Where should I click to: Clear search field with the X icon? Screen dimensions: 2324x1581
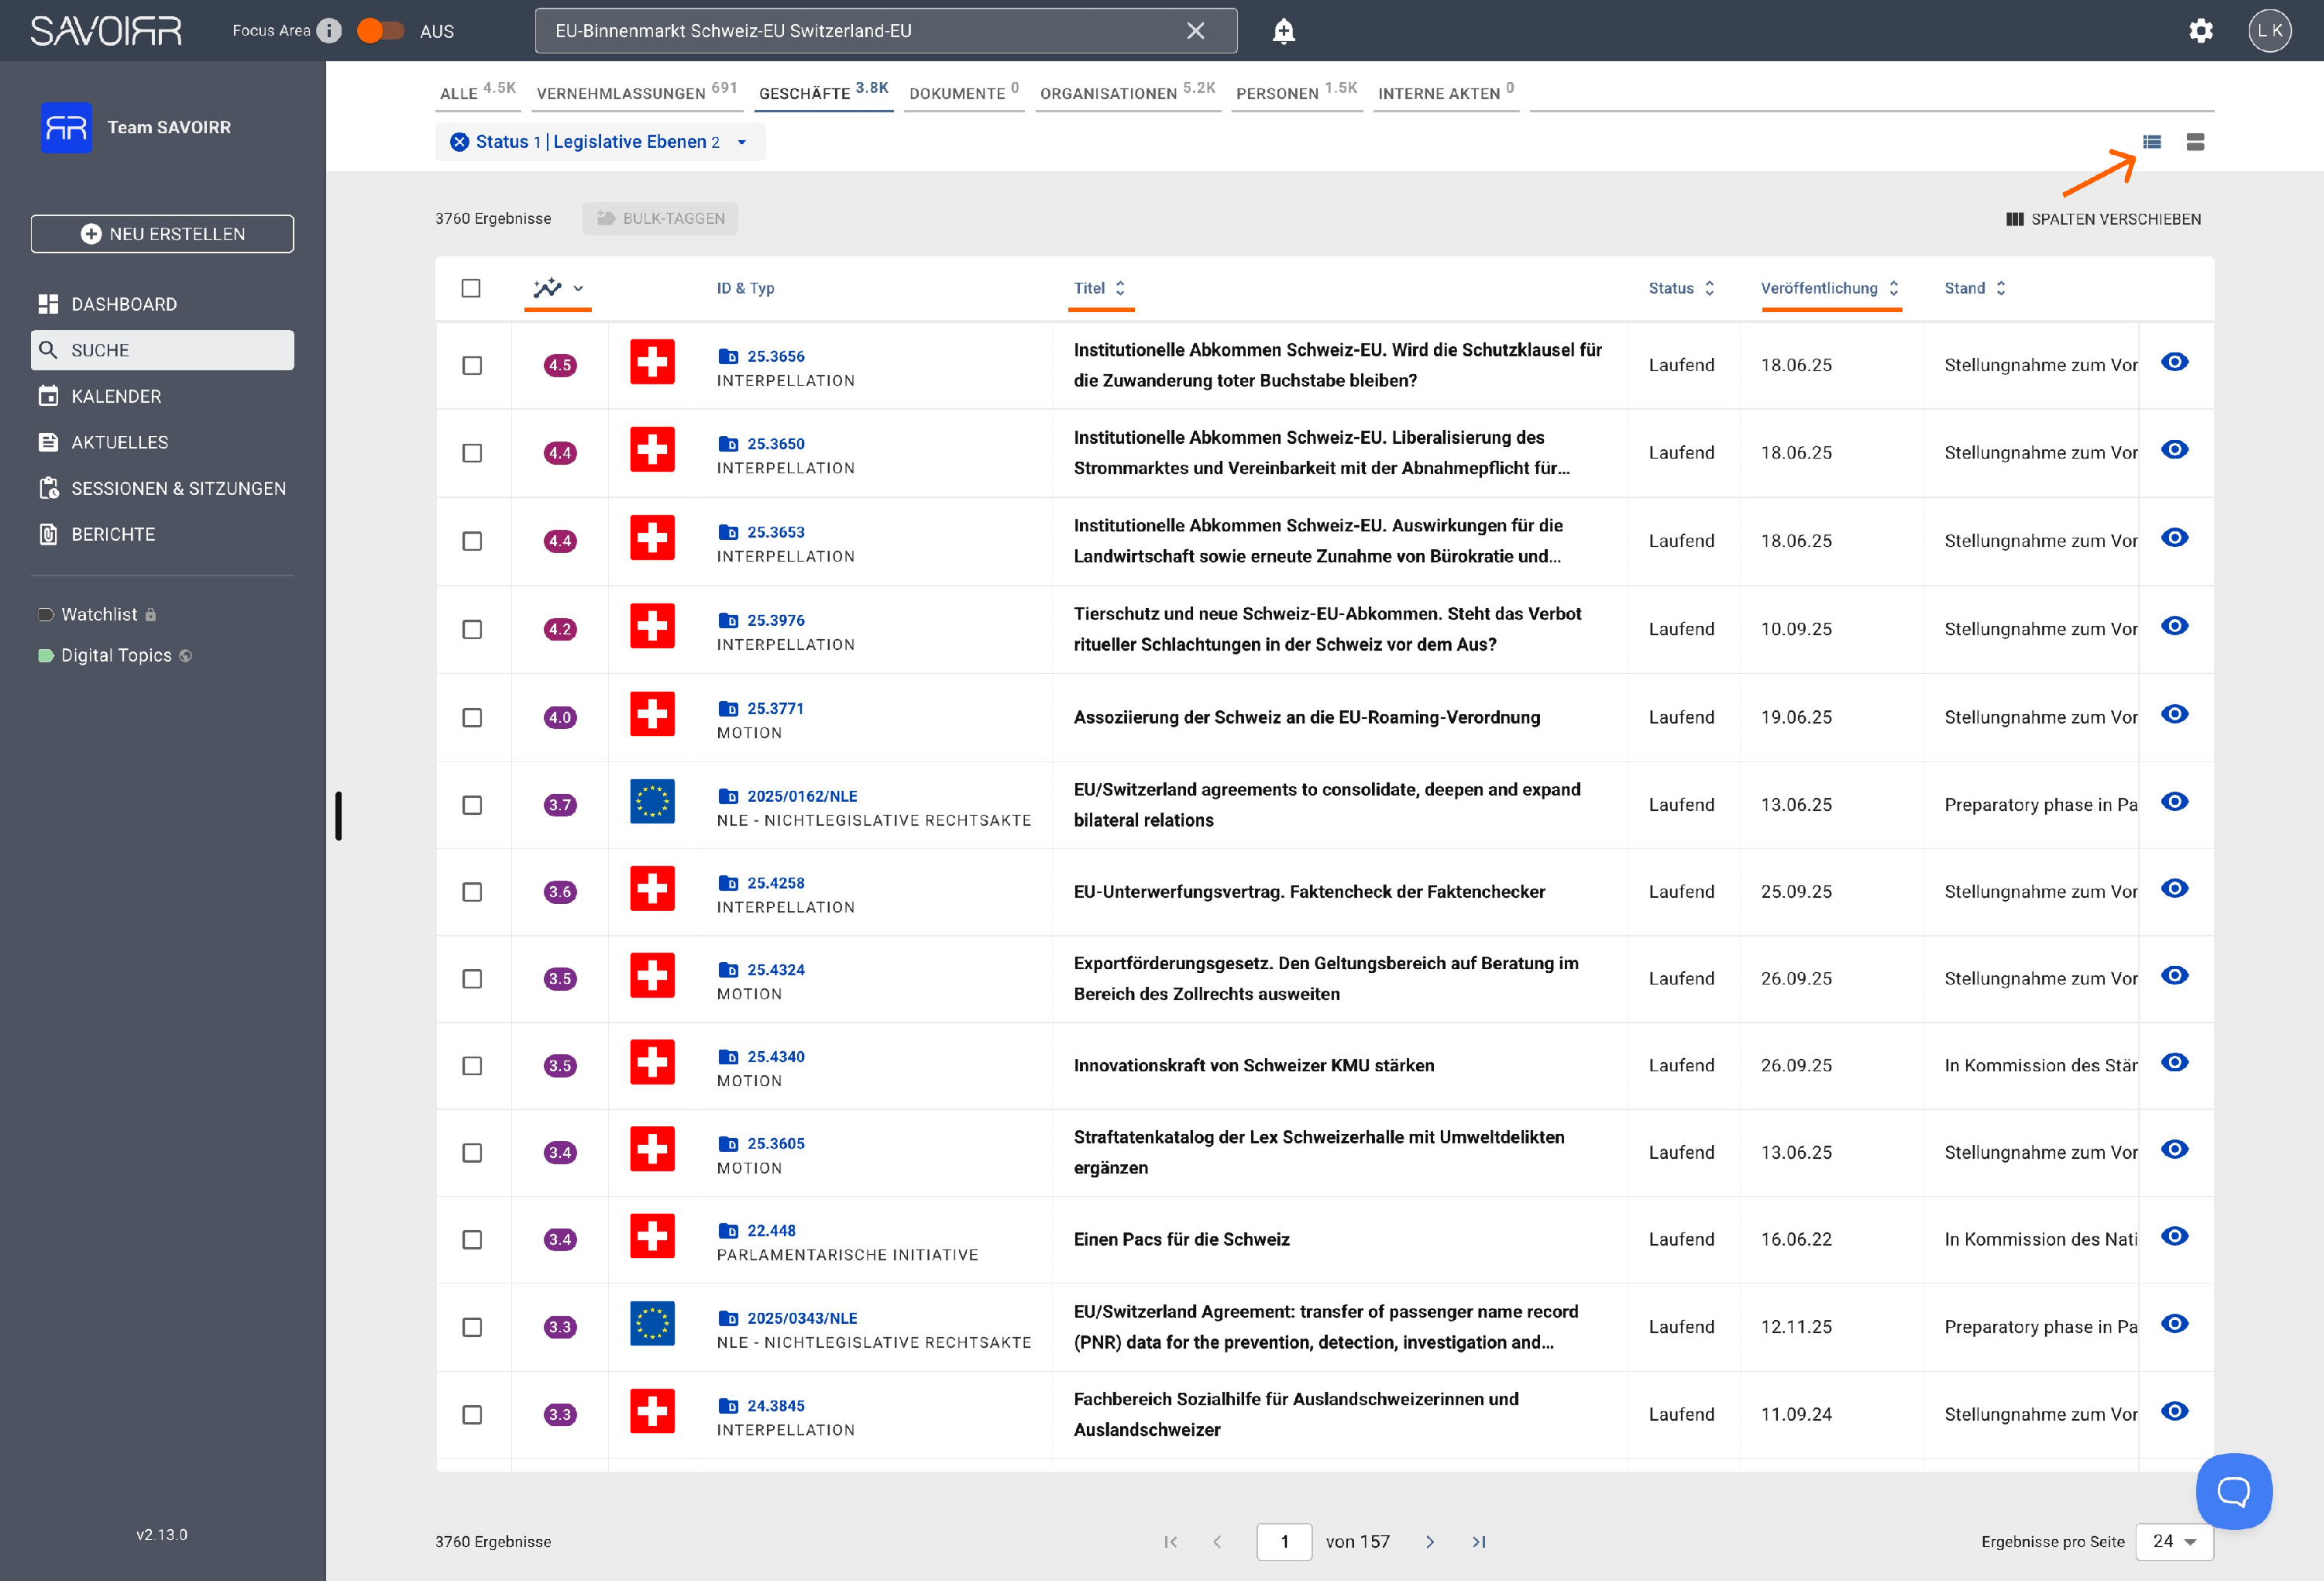(1195, 31)
